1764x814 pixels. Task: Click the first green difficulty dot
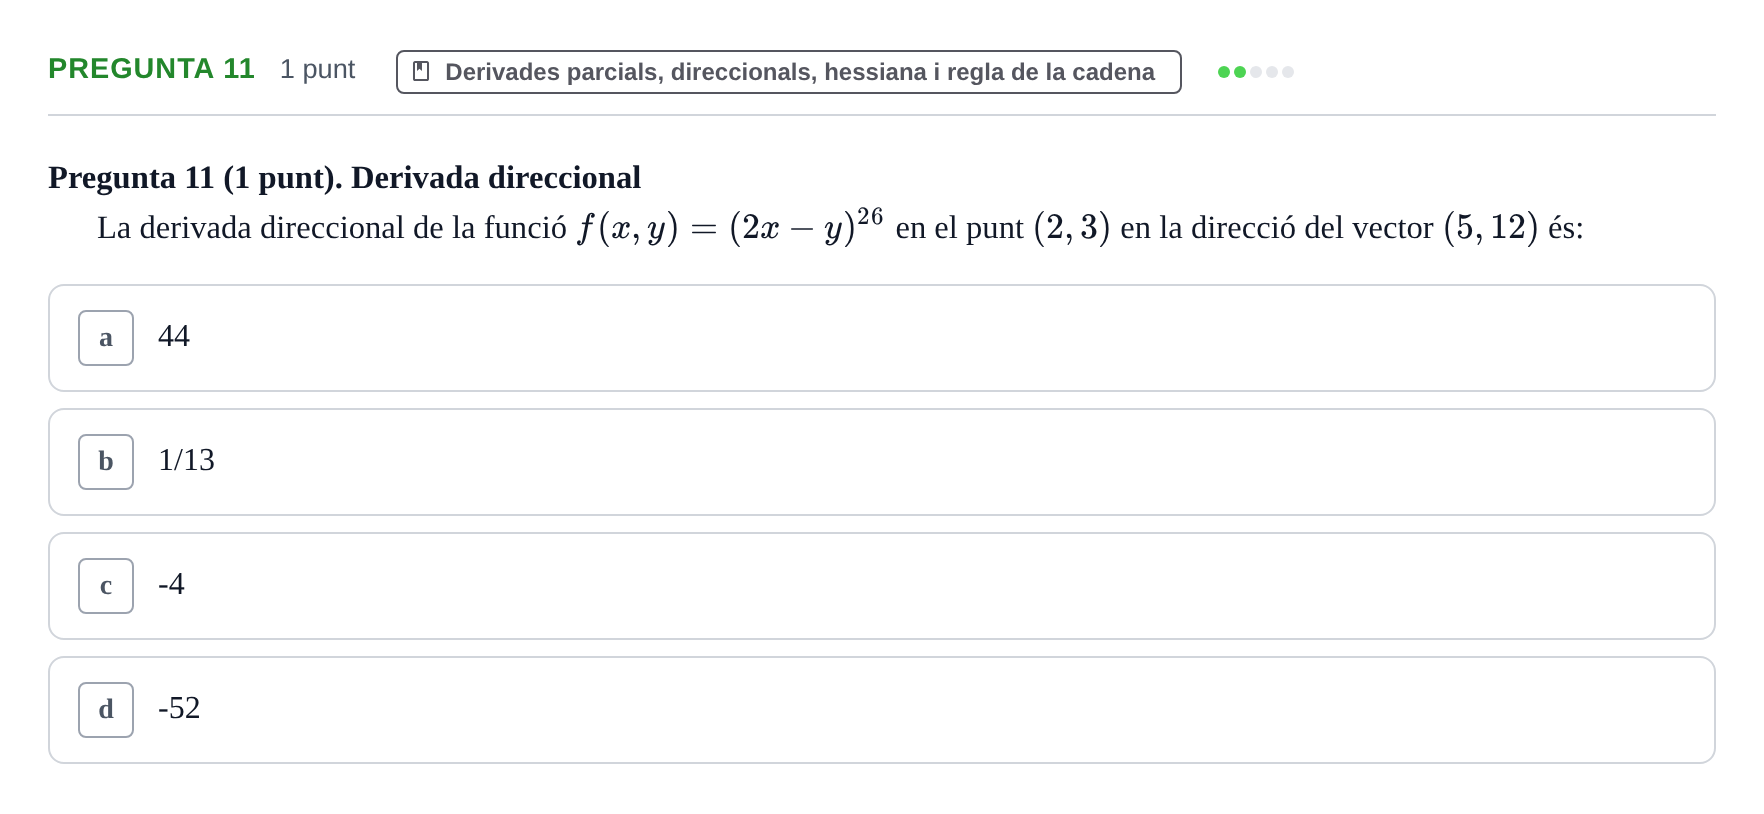(x=1224, y=72)
